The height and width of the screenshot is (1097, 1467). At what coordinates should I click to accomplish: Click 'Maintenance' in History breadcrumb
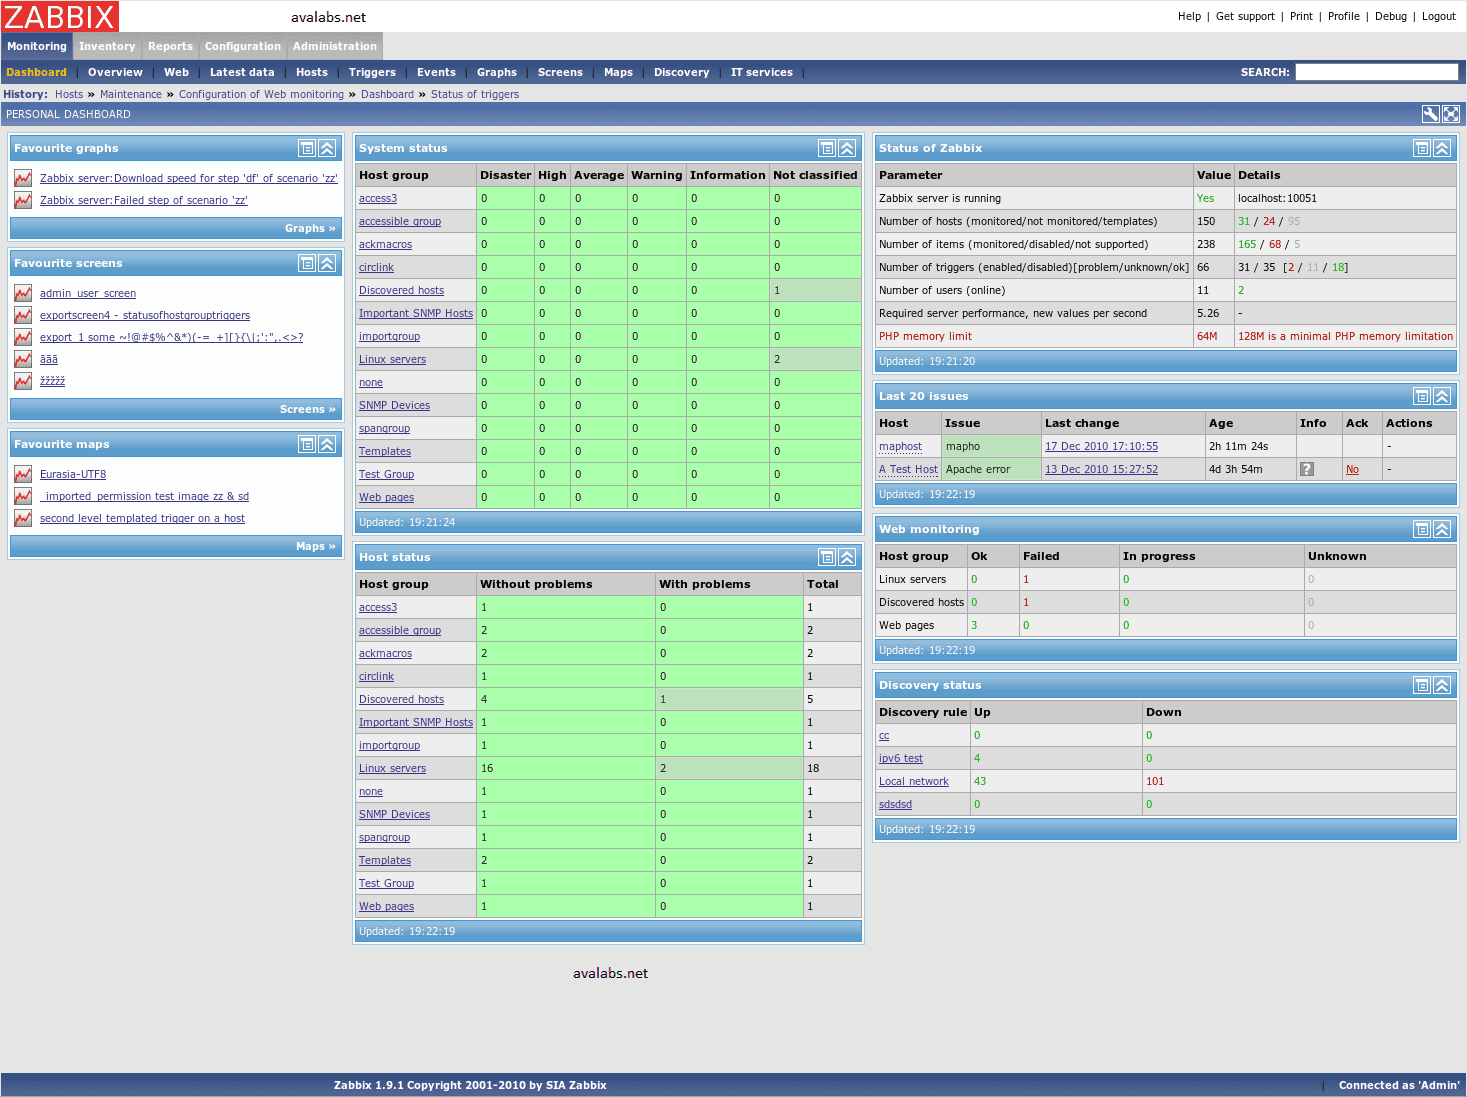pyautogui.click(x=131, y=94)
